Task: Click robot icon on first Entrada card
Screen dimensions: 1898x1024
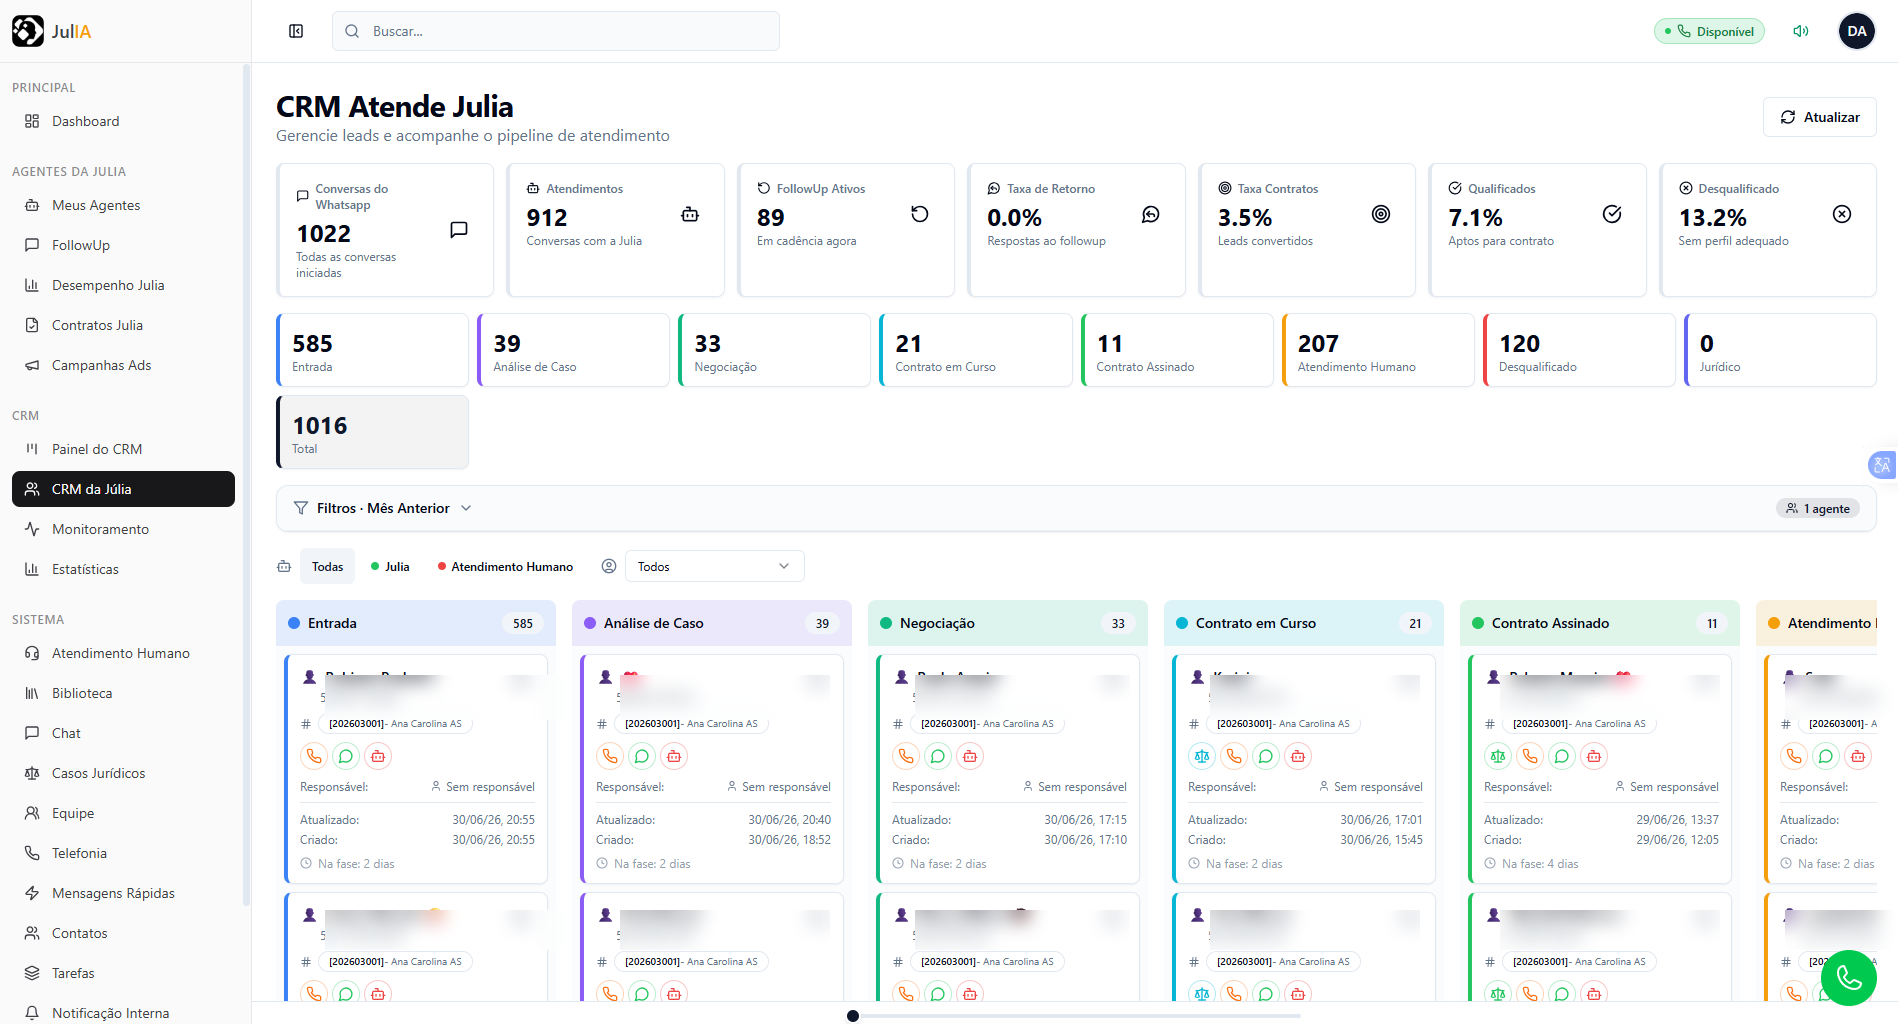Action: tap(378, 756)
